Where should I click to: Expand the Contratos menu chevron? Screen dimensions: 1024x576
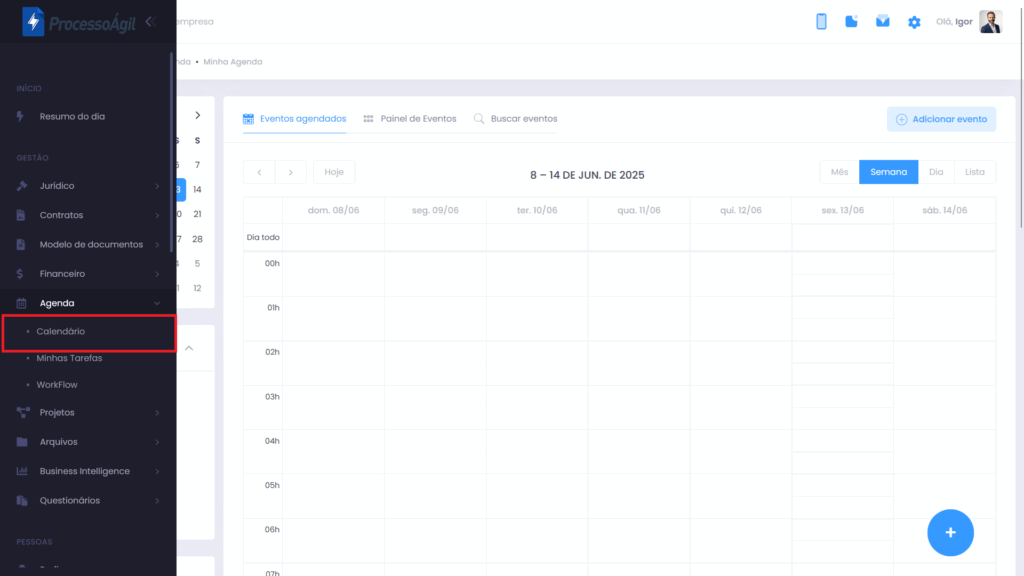[x=157, y=216]
